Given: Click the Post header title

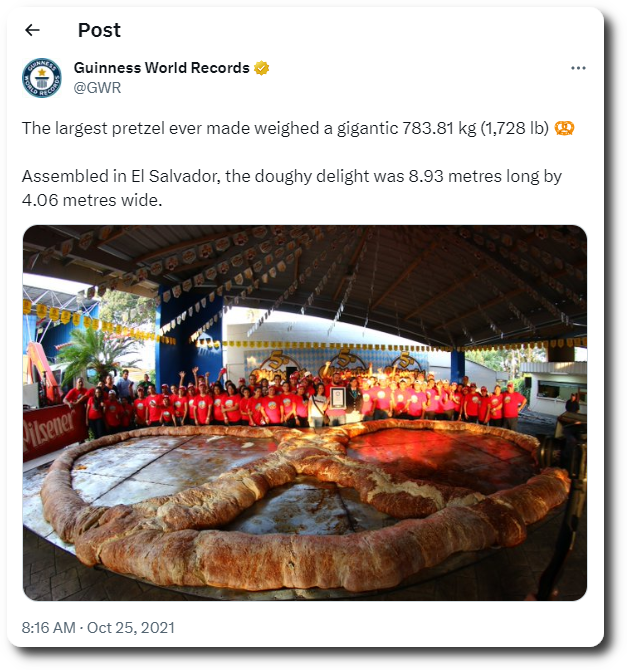Looking at the screenshot, I should pyautogui.click(x=99, y=30).
